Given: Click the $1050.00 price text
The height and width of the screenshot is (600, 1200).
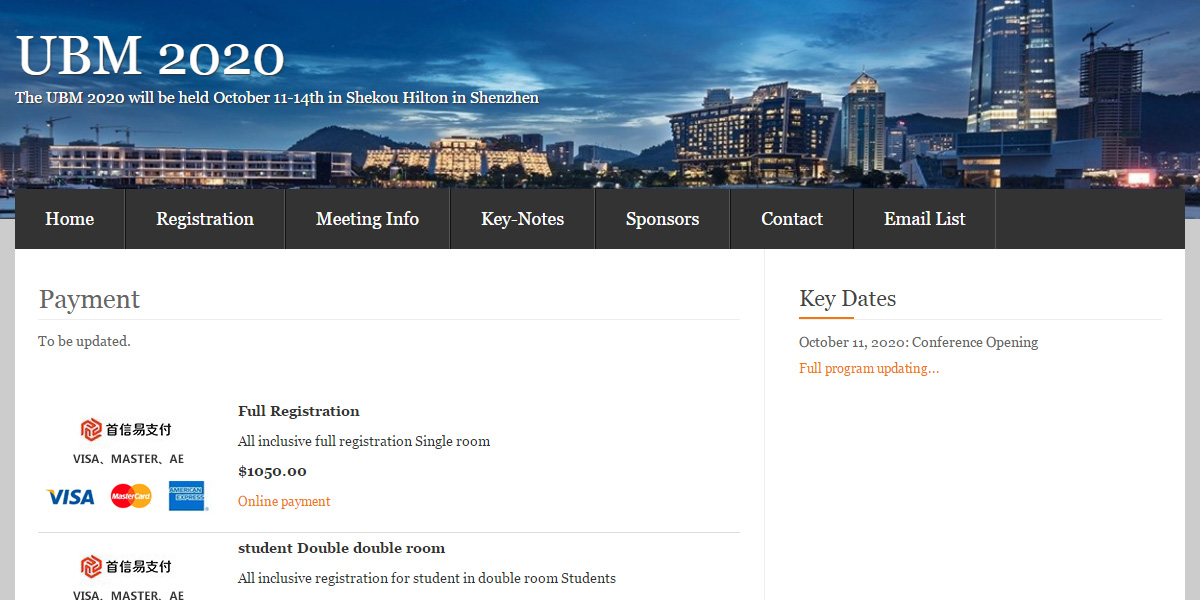Looking at the screenshot, I should pyautogui.click(x=272, y=471).
